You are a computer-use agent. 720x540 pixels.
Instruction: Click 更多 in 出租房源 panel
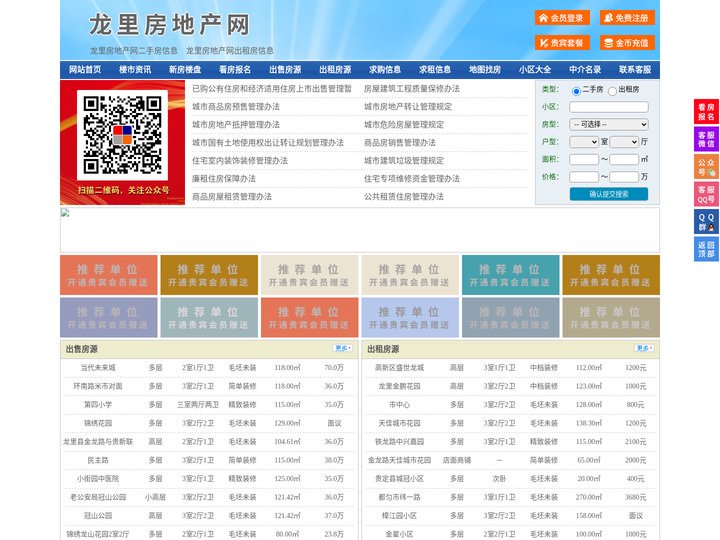[644, 348]
